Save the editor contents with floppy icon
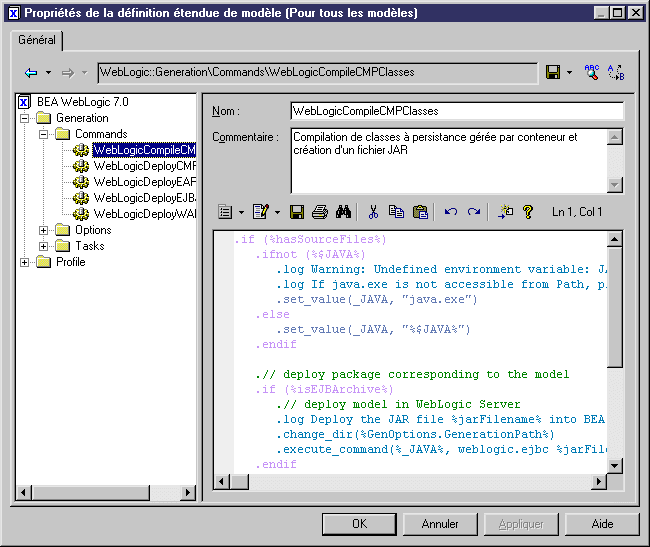650x547 pixels. (297, 211)
